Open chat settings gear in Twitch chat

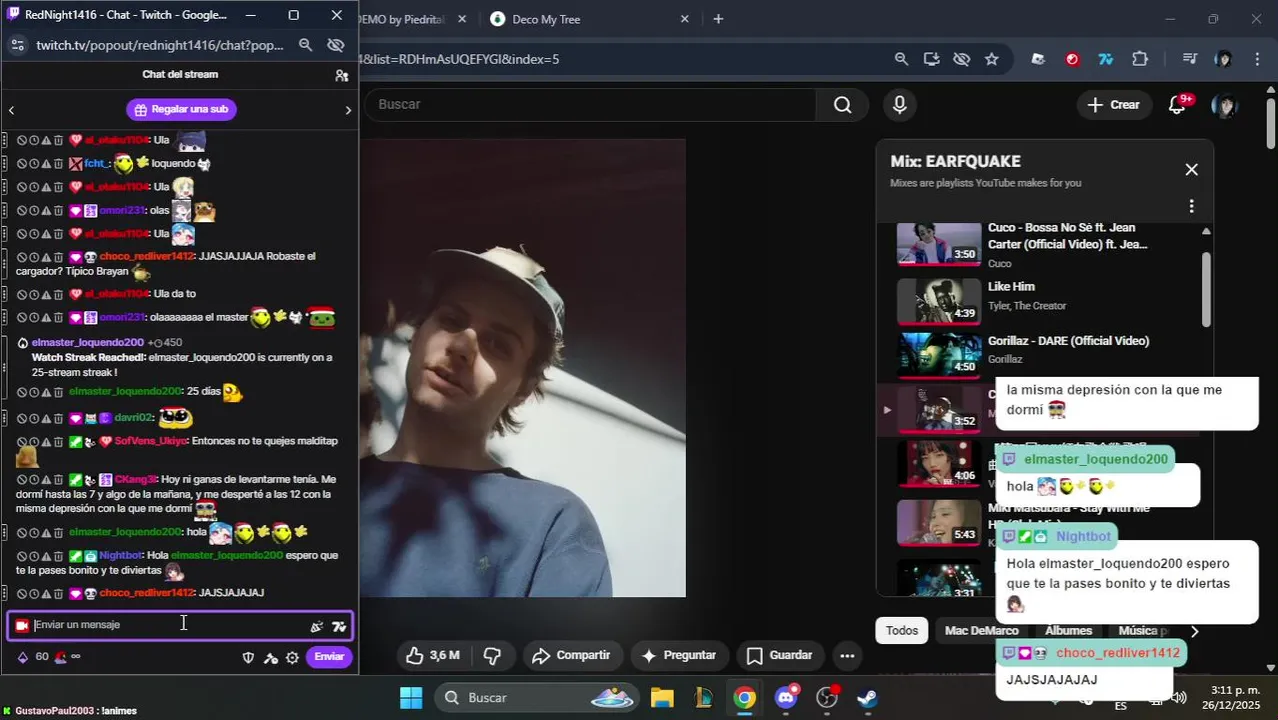[x=292, y=657]
